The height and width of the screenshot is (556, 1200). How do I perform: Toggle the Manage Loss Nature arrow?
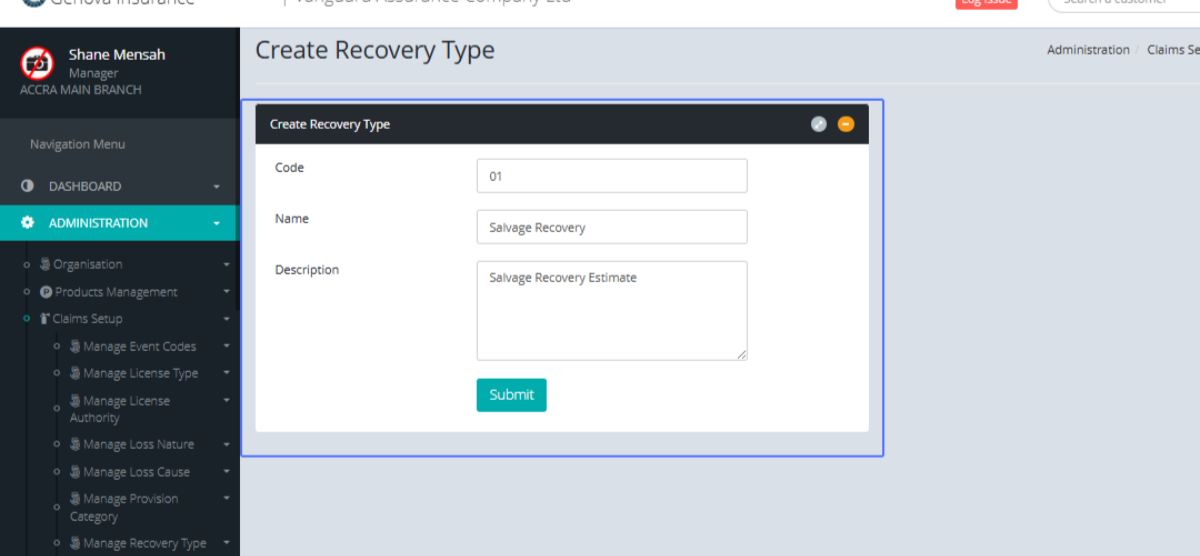pos(226,445)
